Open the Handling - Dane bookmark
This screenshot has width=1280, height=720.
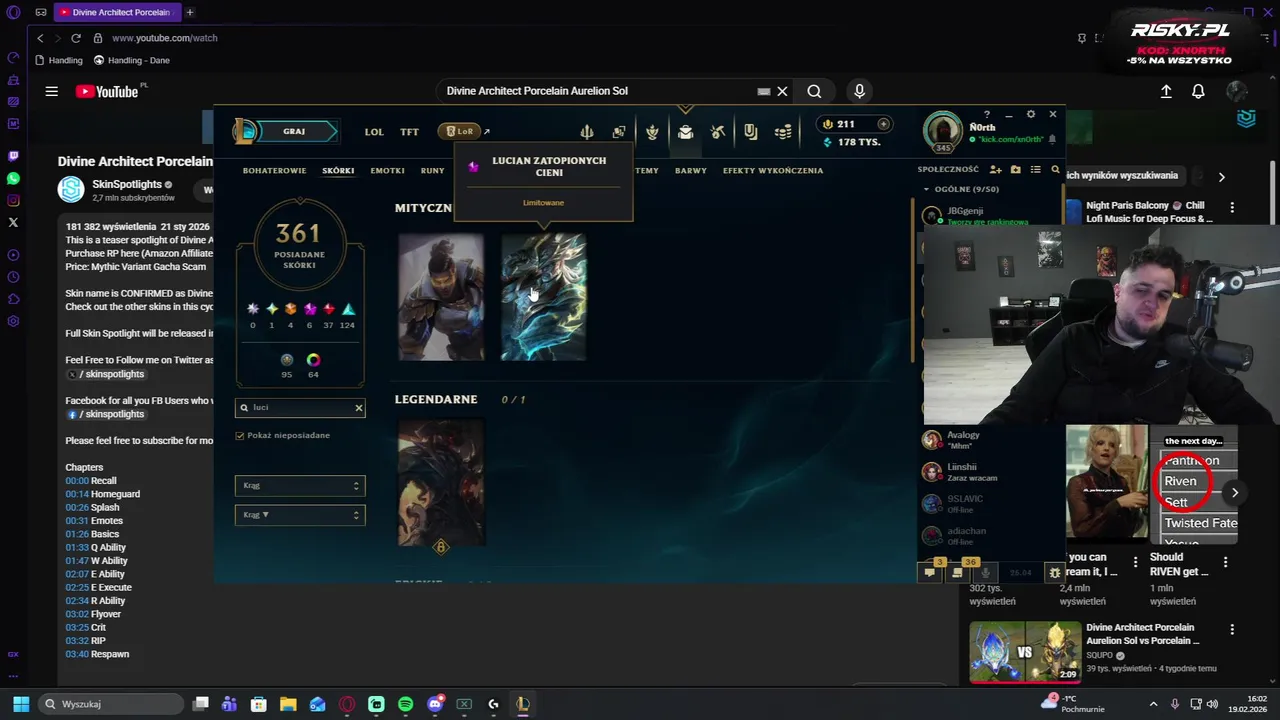130,60
